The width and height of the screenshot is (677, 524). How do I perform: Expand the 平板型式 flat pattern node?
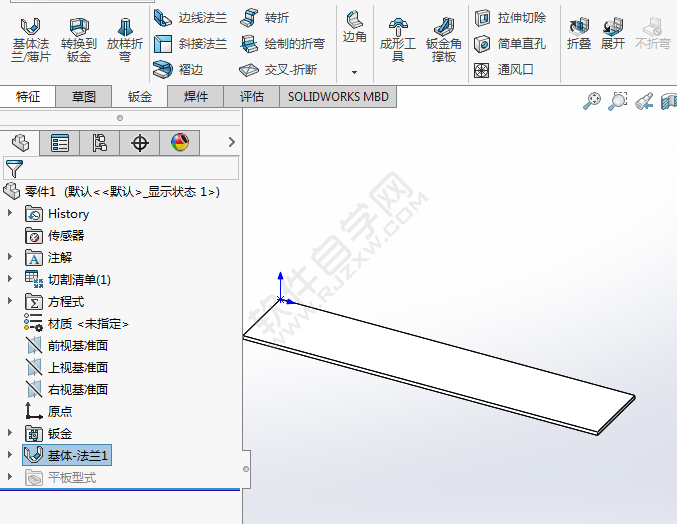pos(10,477)
